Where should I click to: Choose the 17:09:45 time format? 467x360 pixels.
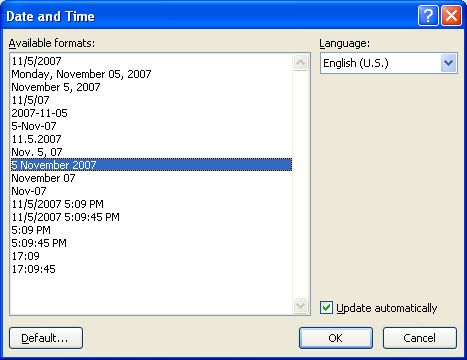pos(151,269)
